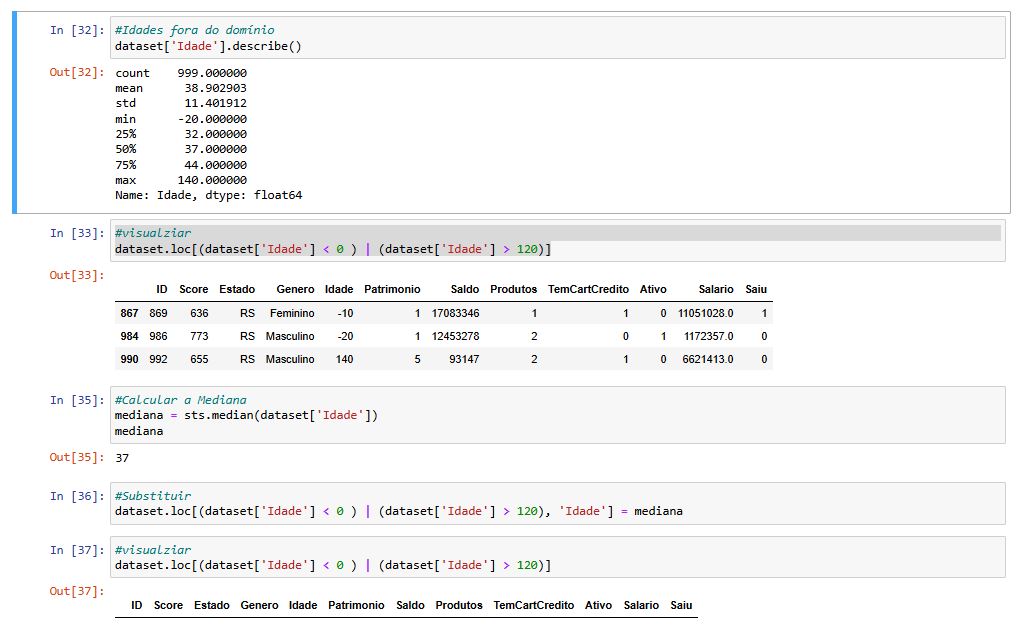The width and height of the screenshot is (1018, 628).
Task: Click the Out[32] output prompt label
Action: coord(77,73)
